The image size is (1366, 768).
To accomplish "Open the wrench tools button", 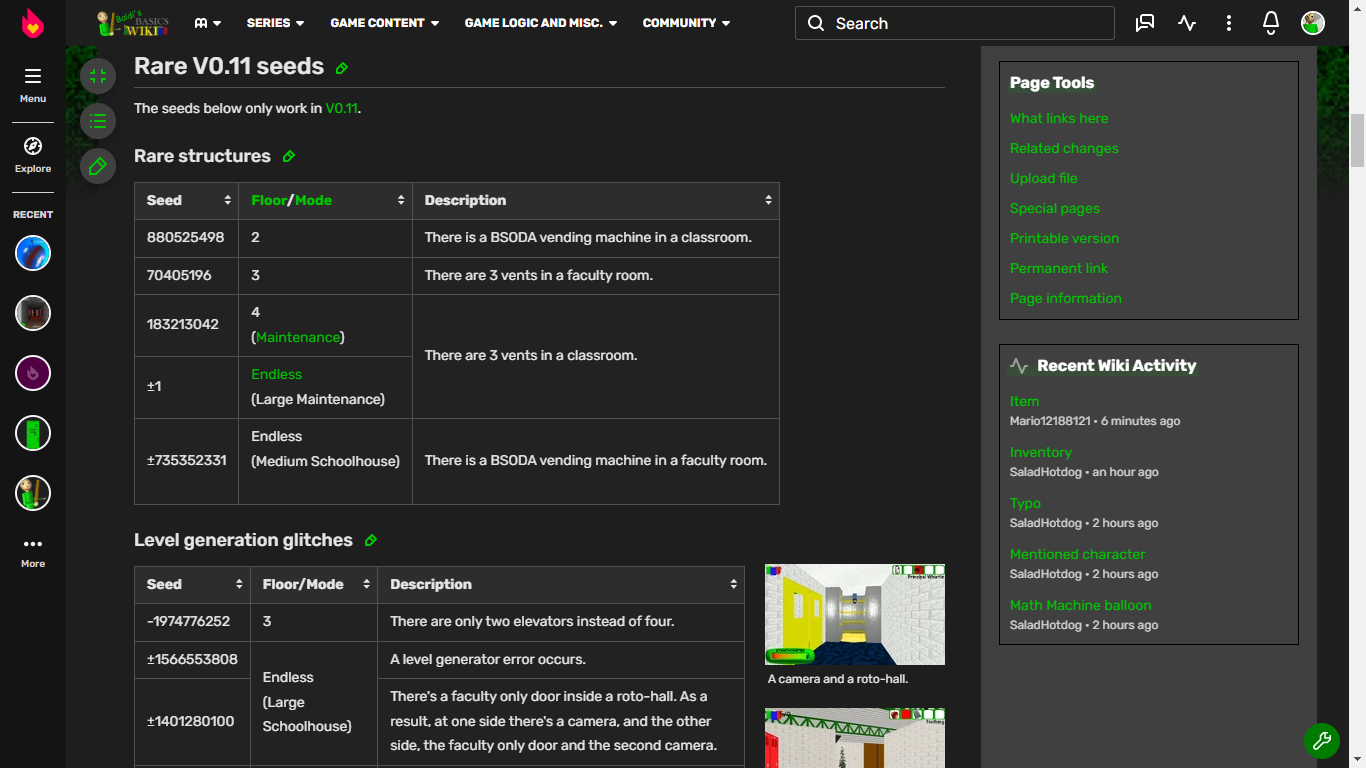I will pyautogui.click(x=1321, y=741).
